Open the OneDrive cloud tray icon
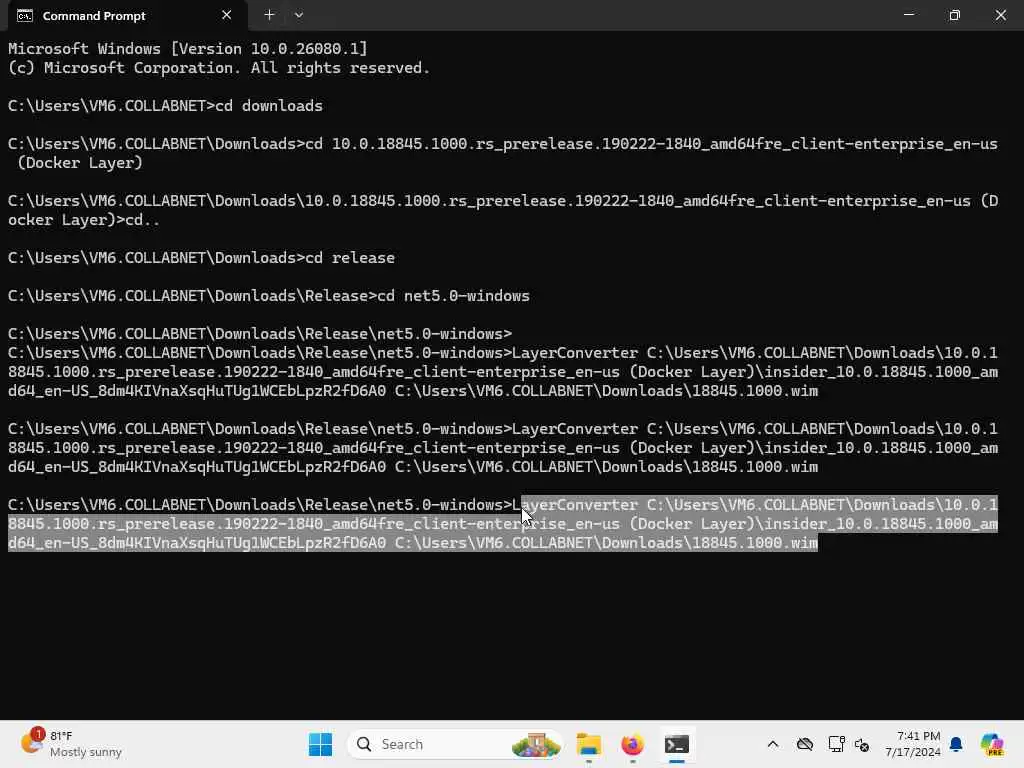1024x768 pixels. point(805,744)
